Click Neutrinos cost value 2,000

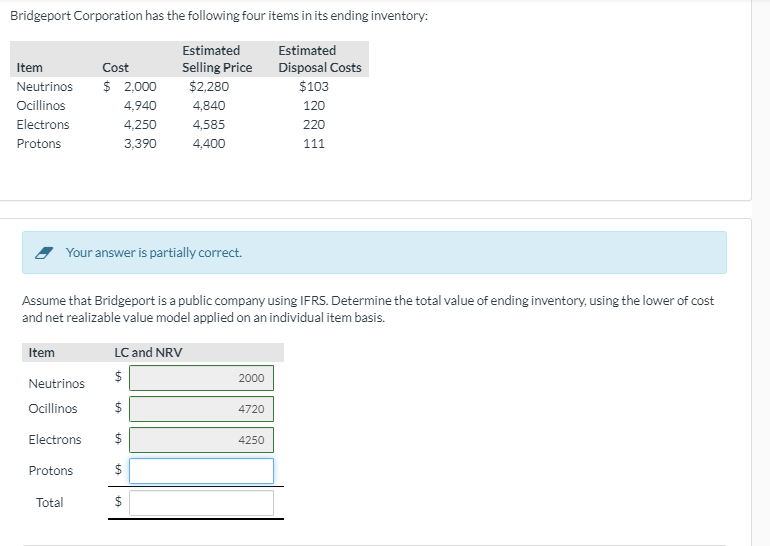pyautogui.click(x=140, y=86)
